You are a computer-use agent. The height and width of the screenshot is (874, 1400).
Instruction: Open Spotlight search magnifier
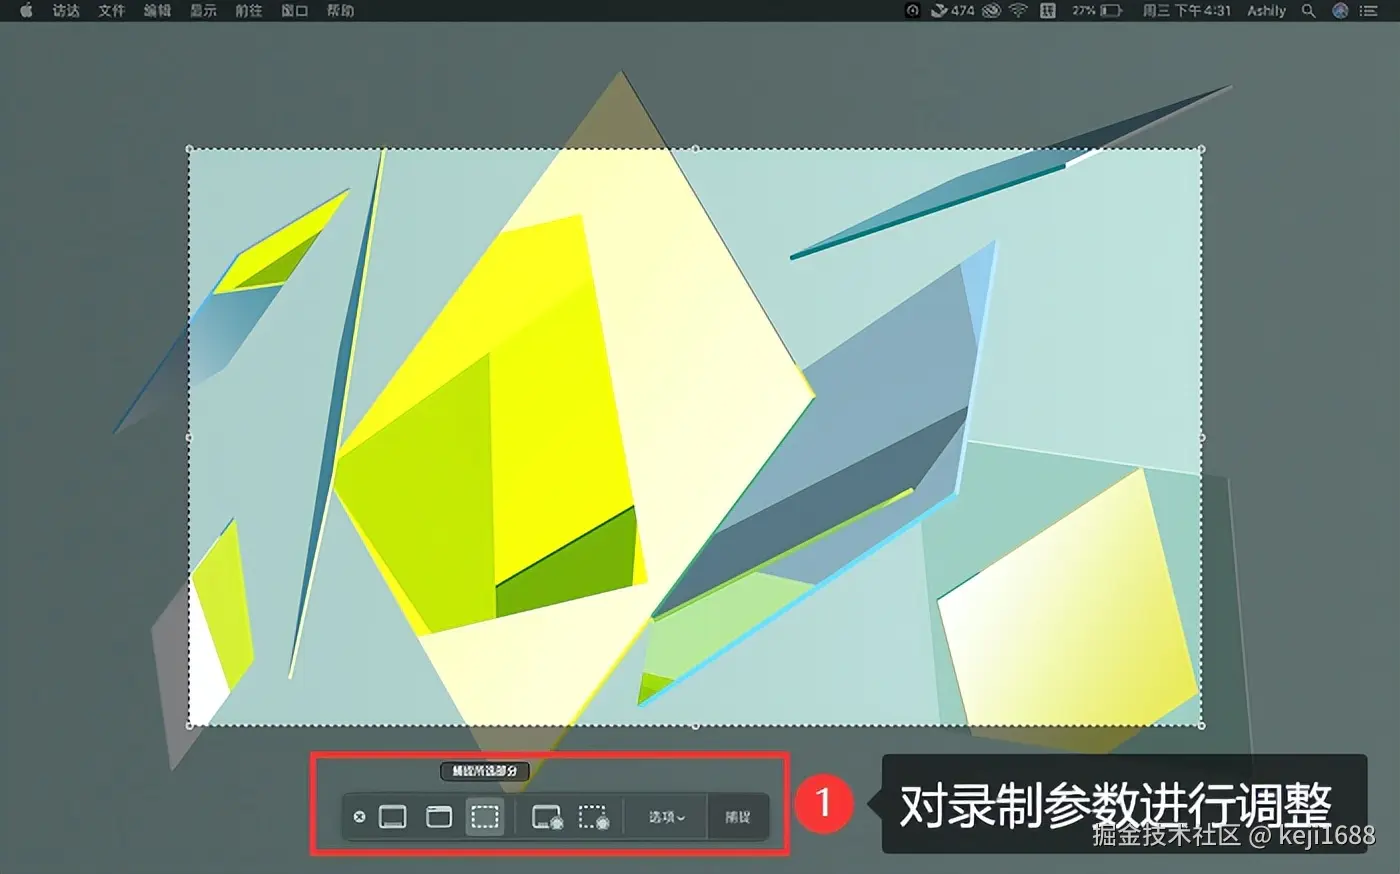tap(1309, 10)
